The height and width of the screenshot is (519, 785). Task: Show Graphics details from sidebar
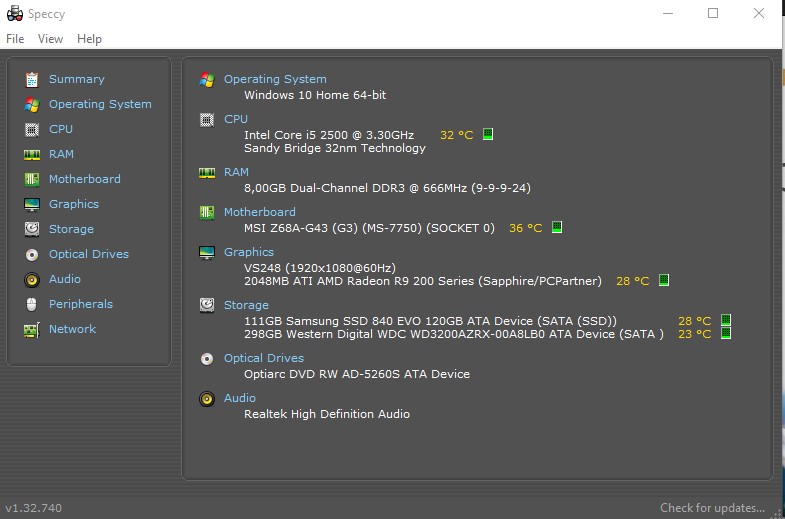[x=74, y=204]
